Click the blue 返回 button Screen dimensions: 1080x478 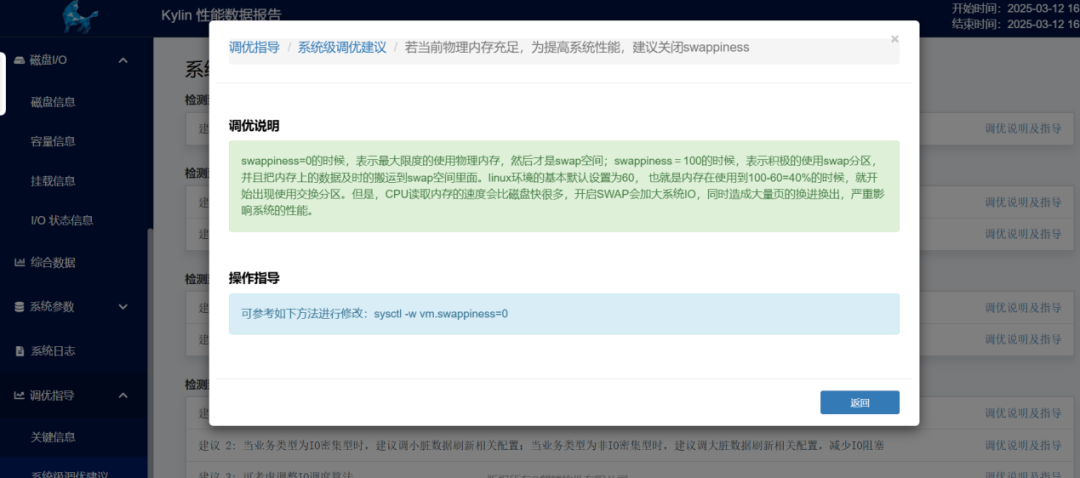pyautogui.click(x=860, y=403)
